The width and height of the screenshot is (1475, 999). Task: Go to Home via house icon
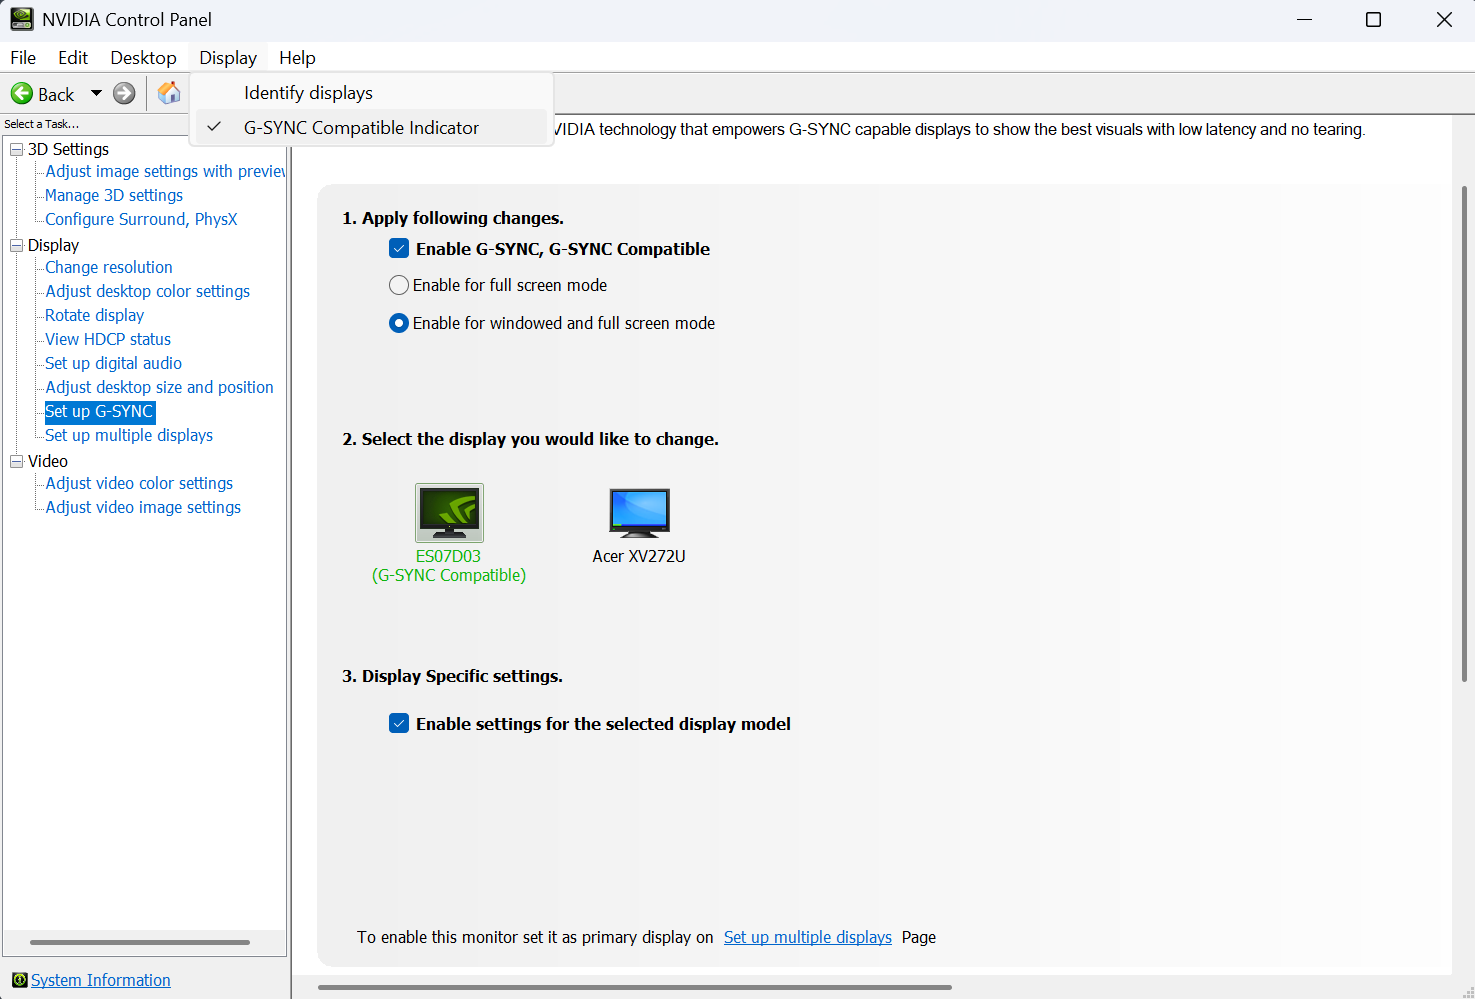click(x=170, y=93)
